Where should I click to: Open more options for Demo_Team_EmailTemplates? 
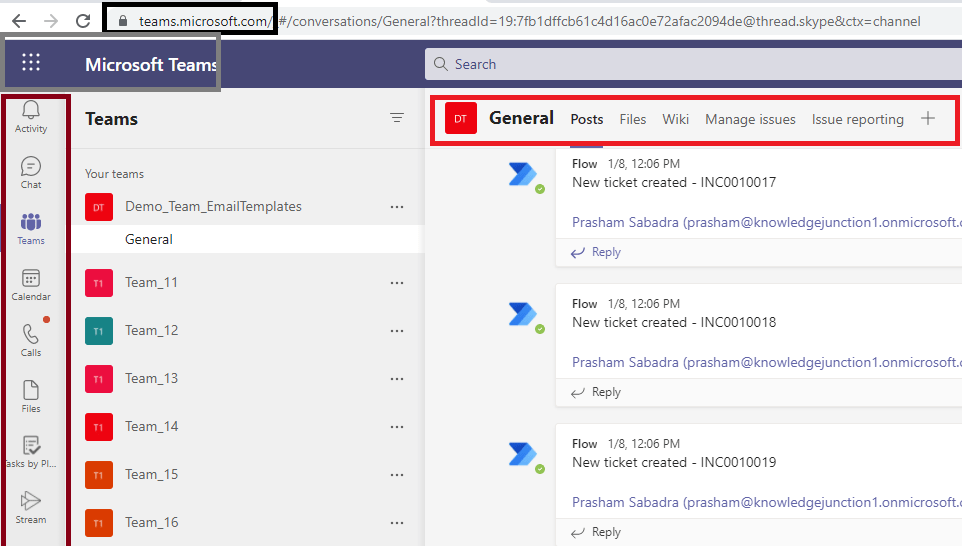(397, 207)
